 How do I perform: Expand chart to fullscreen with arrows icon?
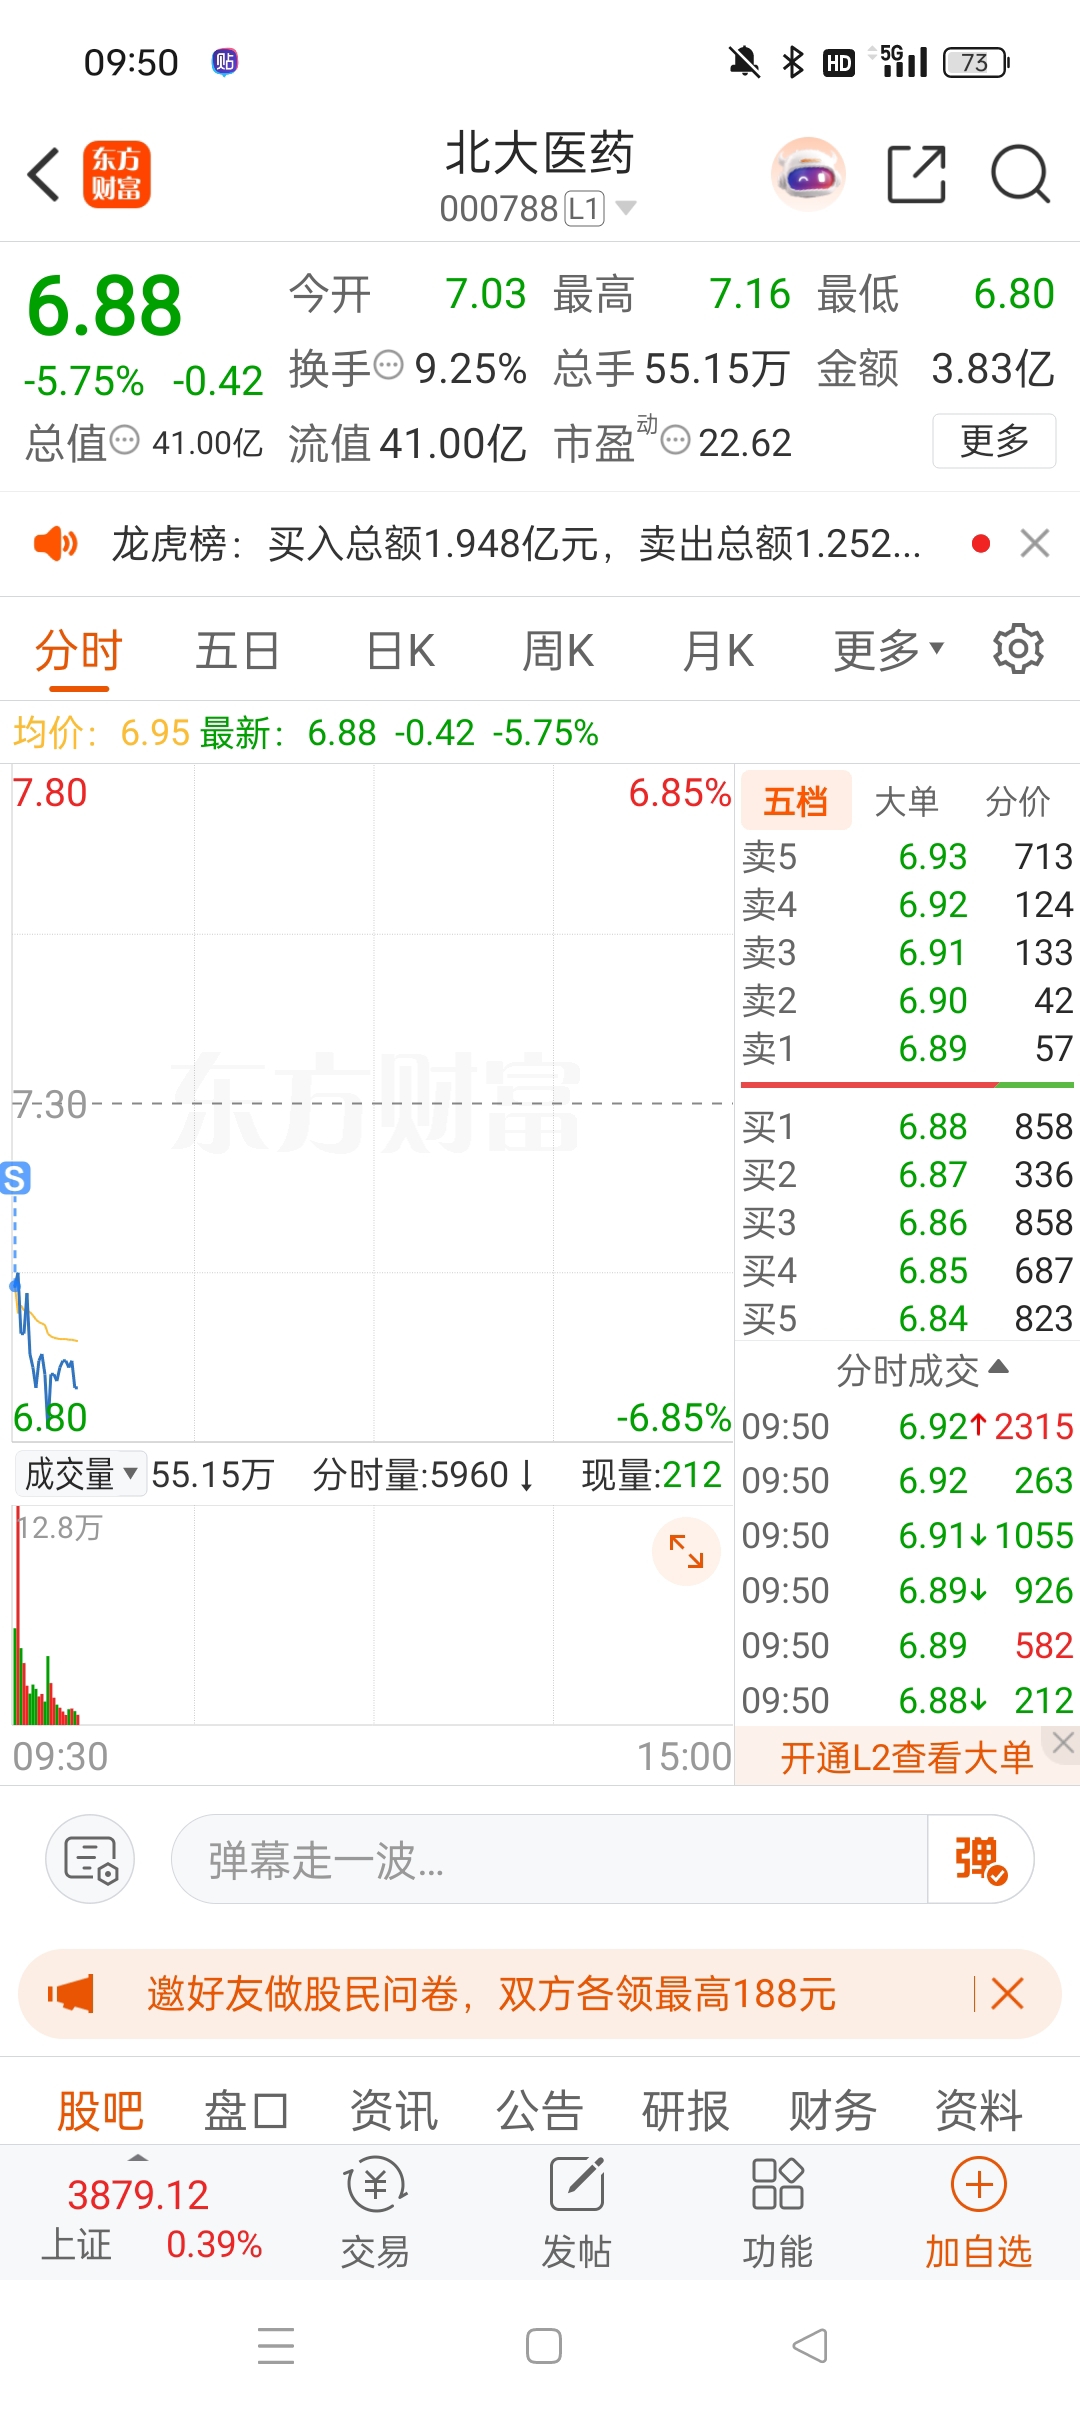pyautogui.click(x=686, y=1551)
